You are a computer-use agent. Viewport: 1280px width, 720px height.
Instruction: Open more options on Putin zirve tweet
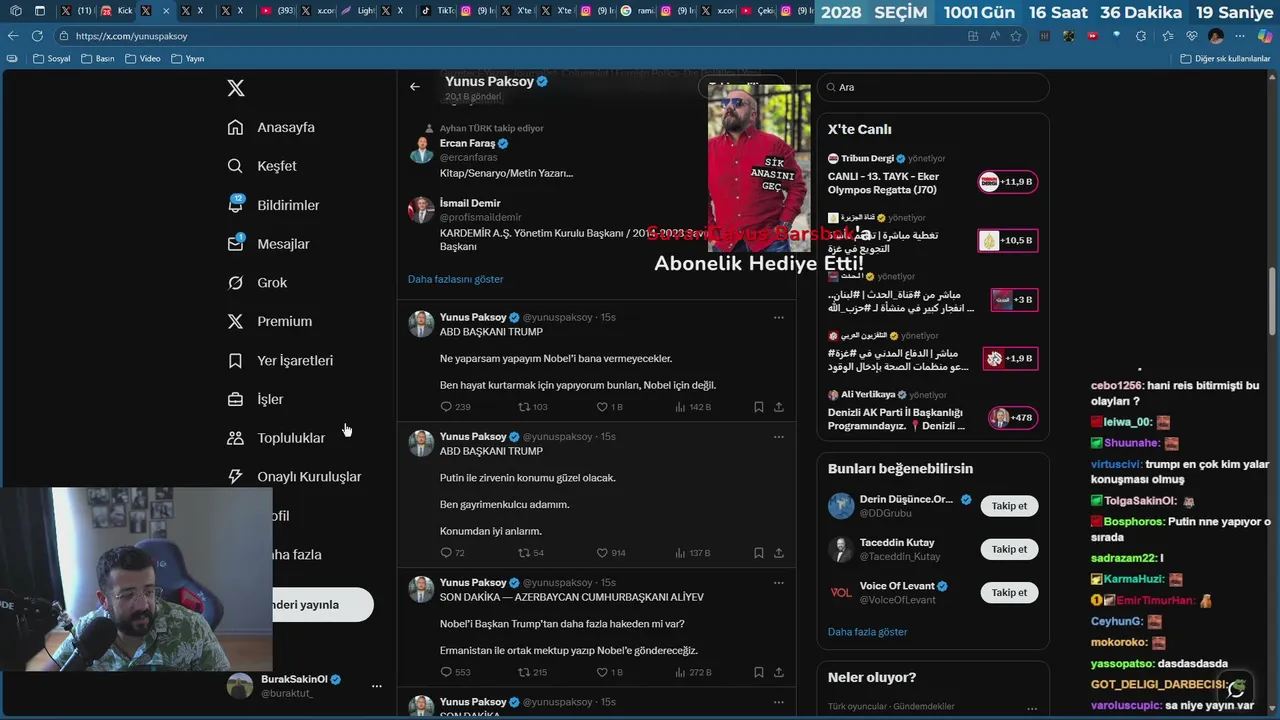(x=779, y=436)
